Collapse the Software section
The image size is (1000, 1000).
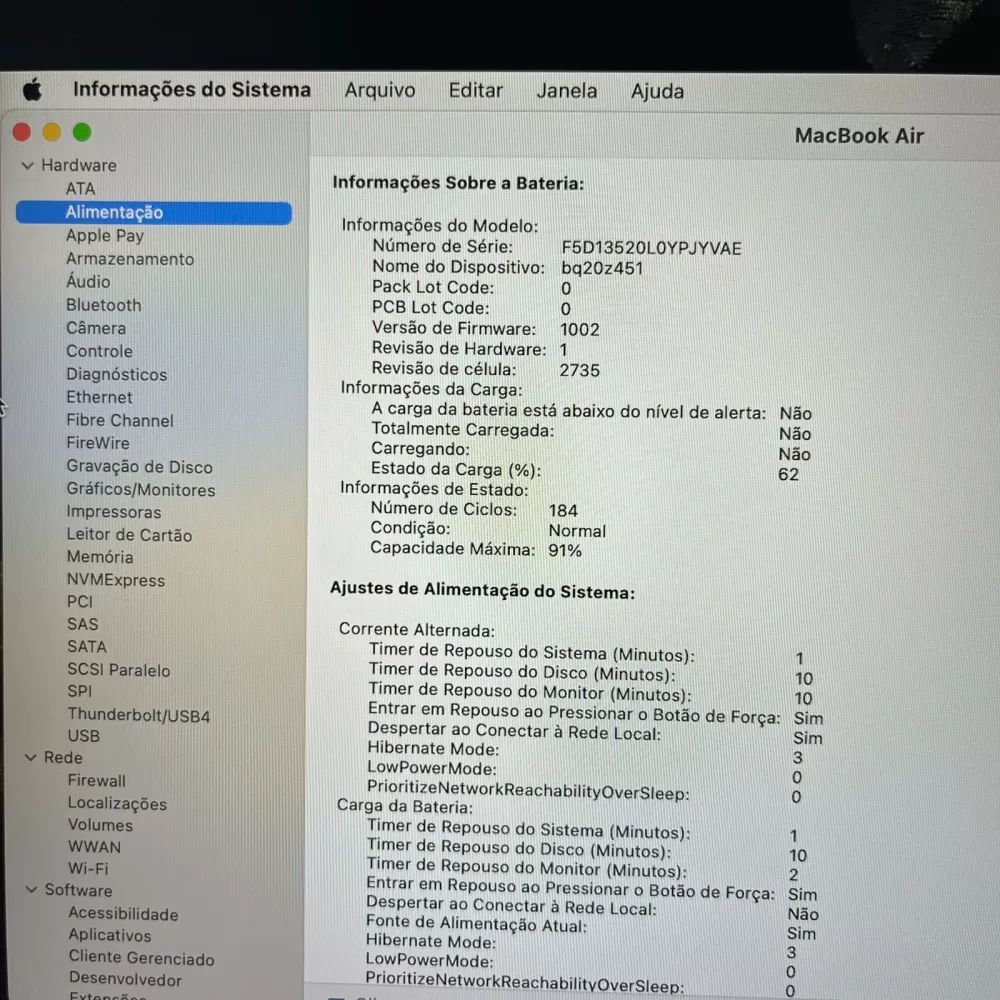[31, 890]
